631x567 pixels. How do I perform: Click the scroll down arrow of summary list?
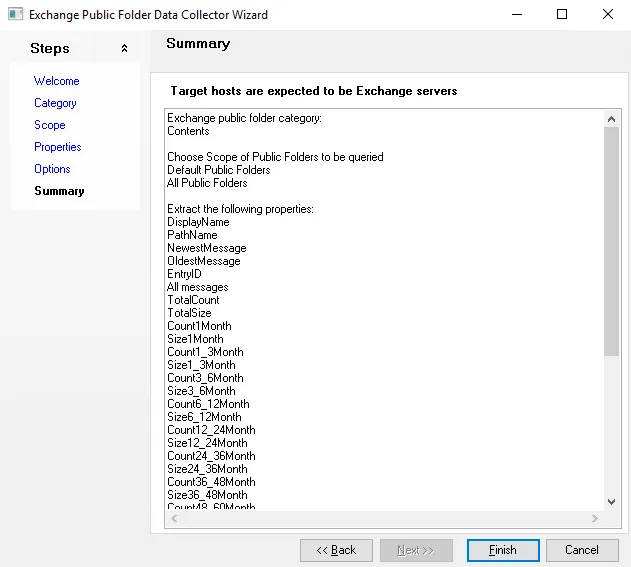[611, 502]
